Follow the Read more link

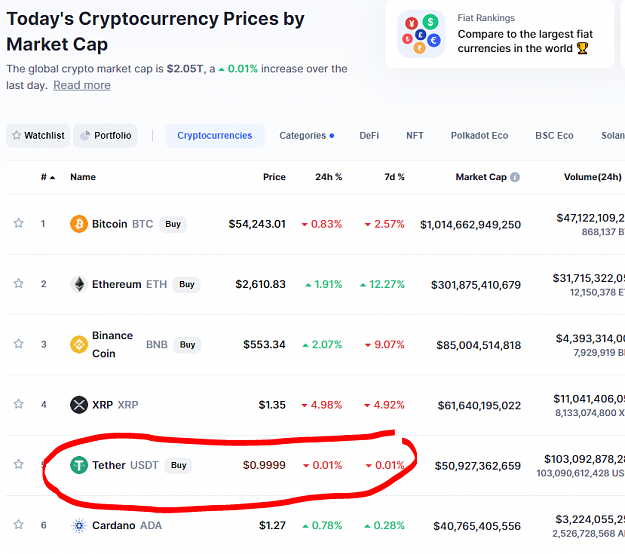pyautogui.click(x=82, y=85)
